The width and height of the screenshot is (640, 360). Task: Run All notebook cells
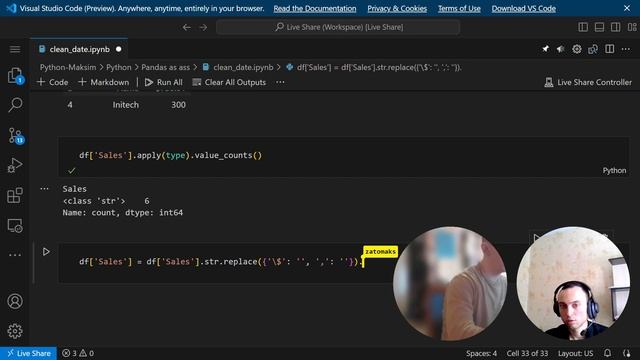pos(164,82)
